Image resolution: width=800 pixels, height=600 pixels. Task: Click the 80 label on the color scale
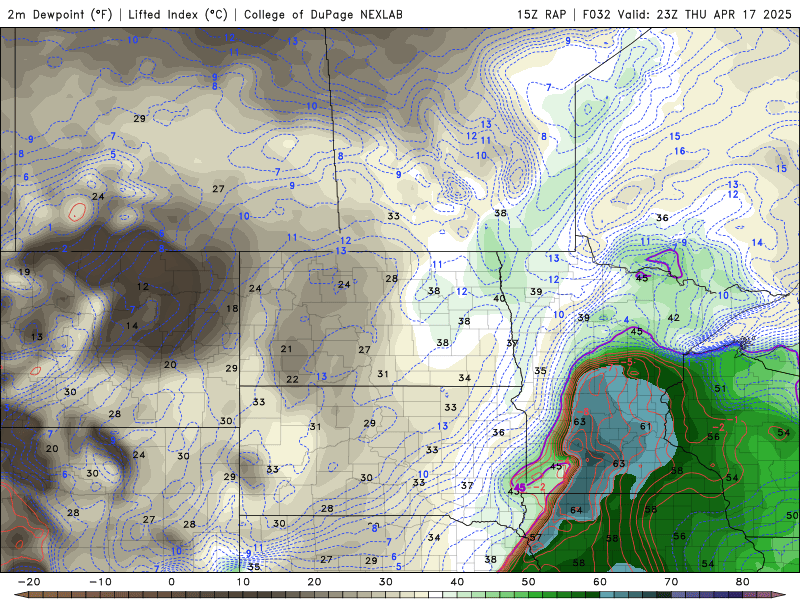pos(742,582)
